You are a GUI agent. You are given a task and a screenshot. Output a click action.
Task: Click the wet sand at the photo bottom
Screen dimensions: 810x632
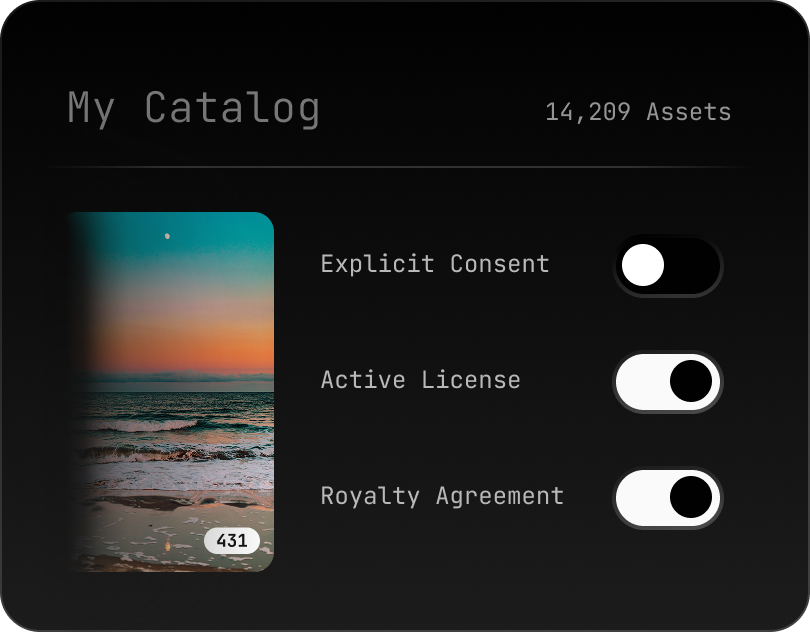(150, 530)
